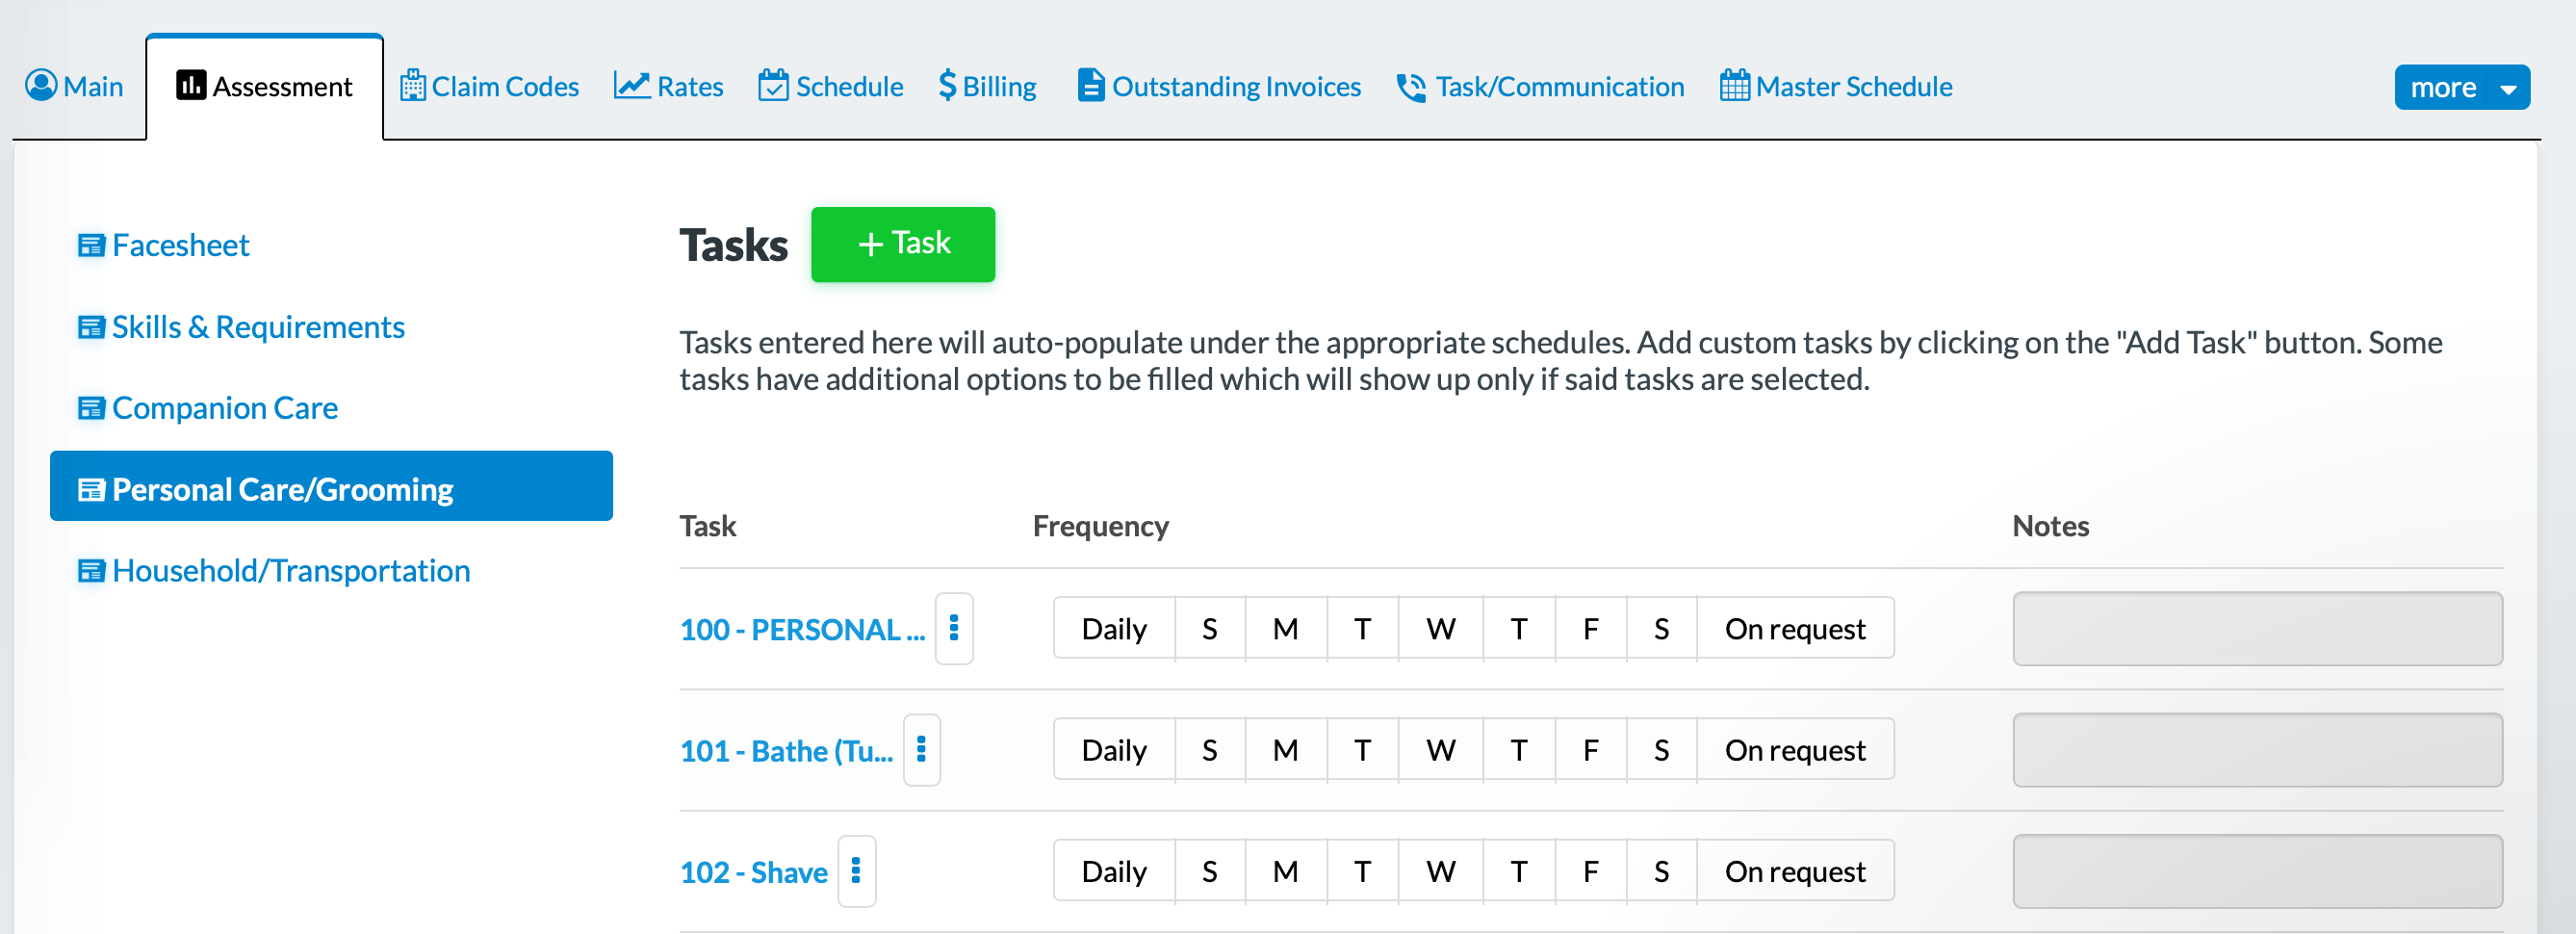Click the Rates chart icon
The height and width of the screenshot is (934, 2576).
pos(631,86)
